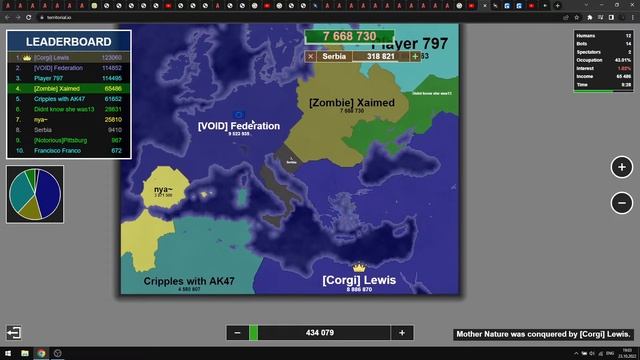Click the map zoom in plus button
Image resolution: width=640 pixels, height=360 pixels.
tap(622, 167)
